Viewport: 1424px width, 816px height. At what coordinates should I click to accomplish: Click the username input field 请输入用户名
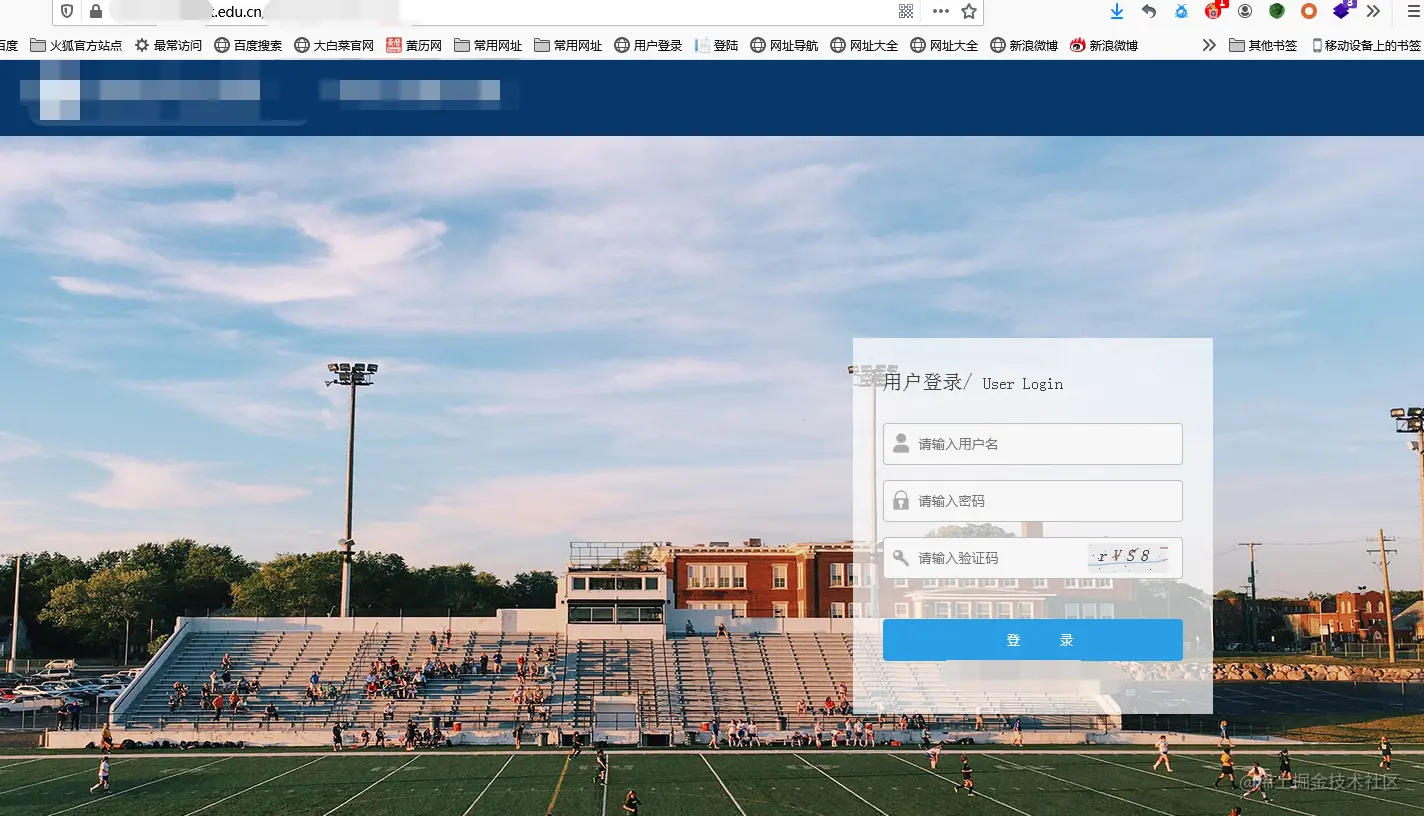(1032, 443)
